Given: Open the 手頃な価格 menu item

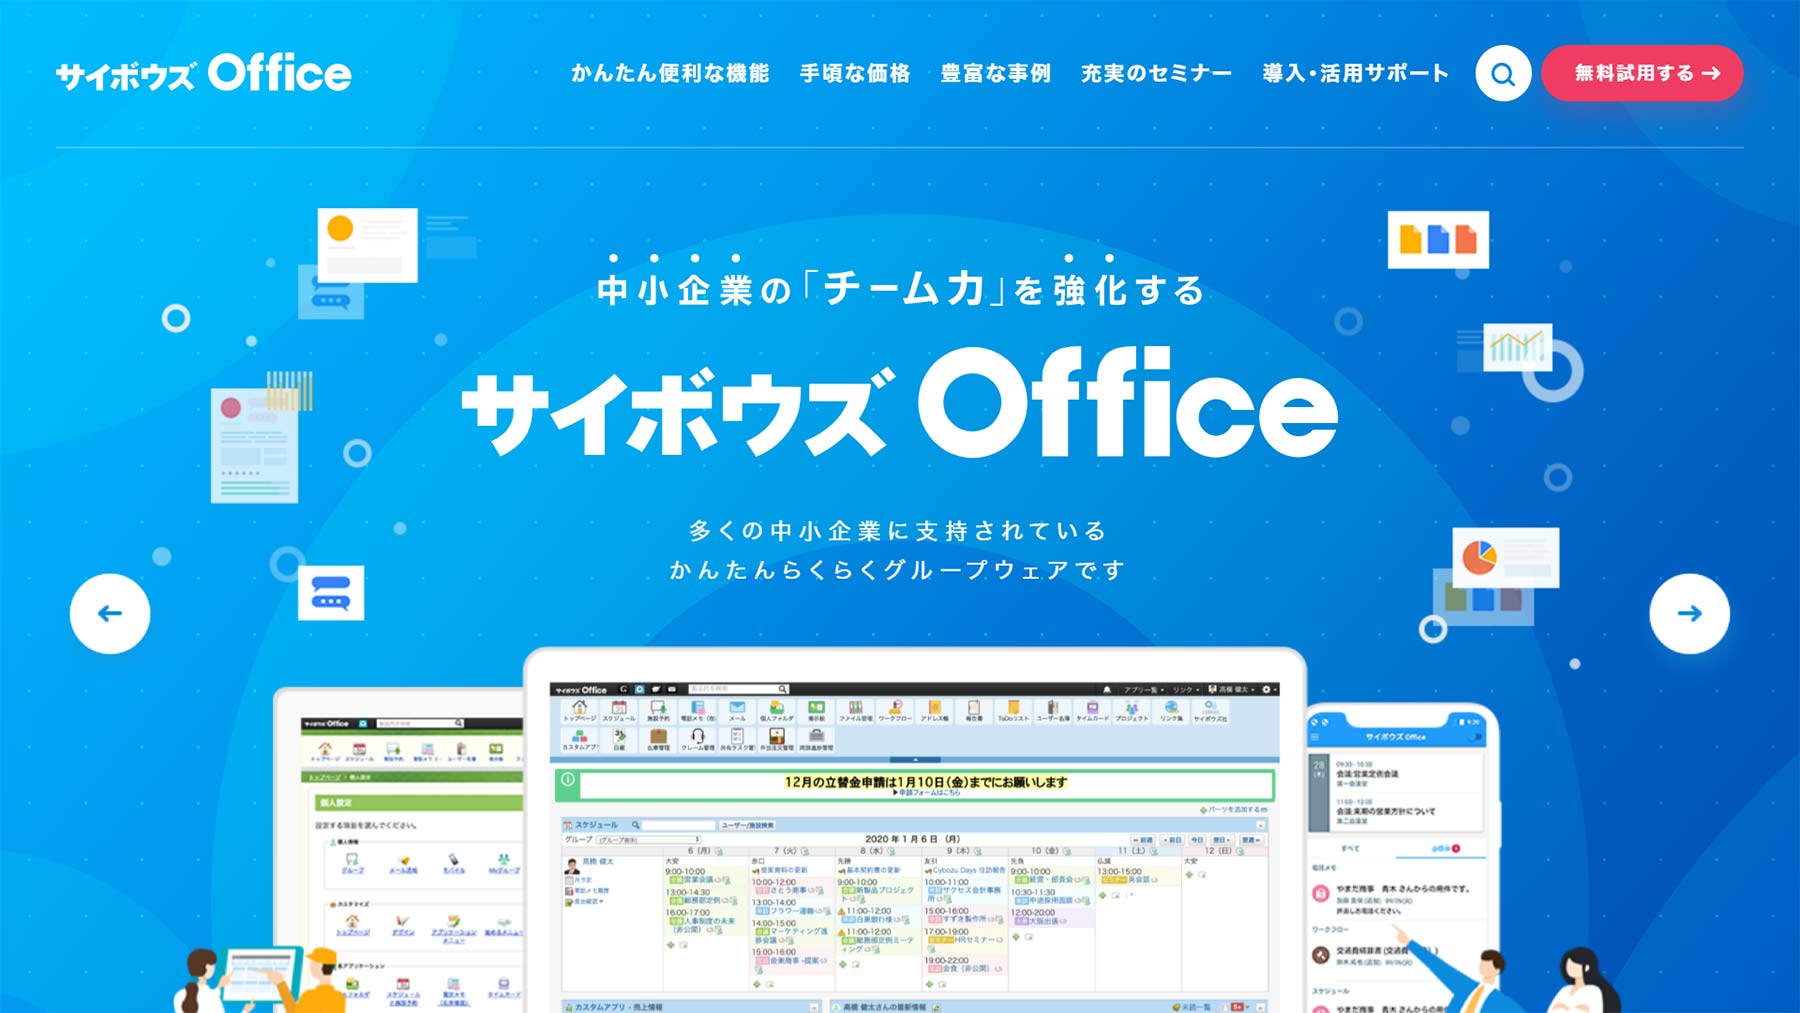Looking at the screenshot, I should tap(855, 73).
